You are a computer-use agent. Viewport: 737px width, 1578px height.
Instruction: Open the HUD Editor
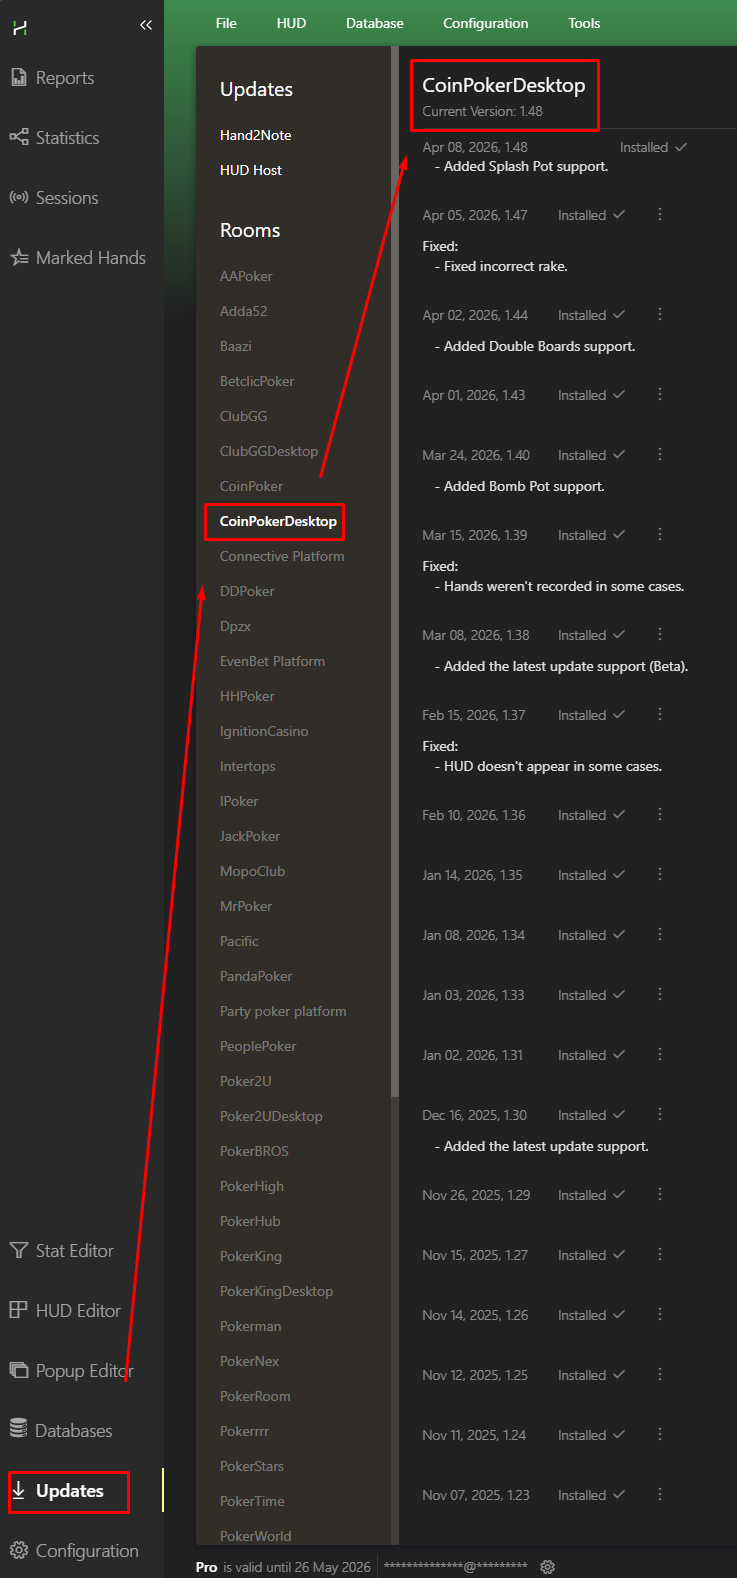(65, 1311)
